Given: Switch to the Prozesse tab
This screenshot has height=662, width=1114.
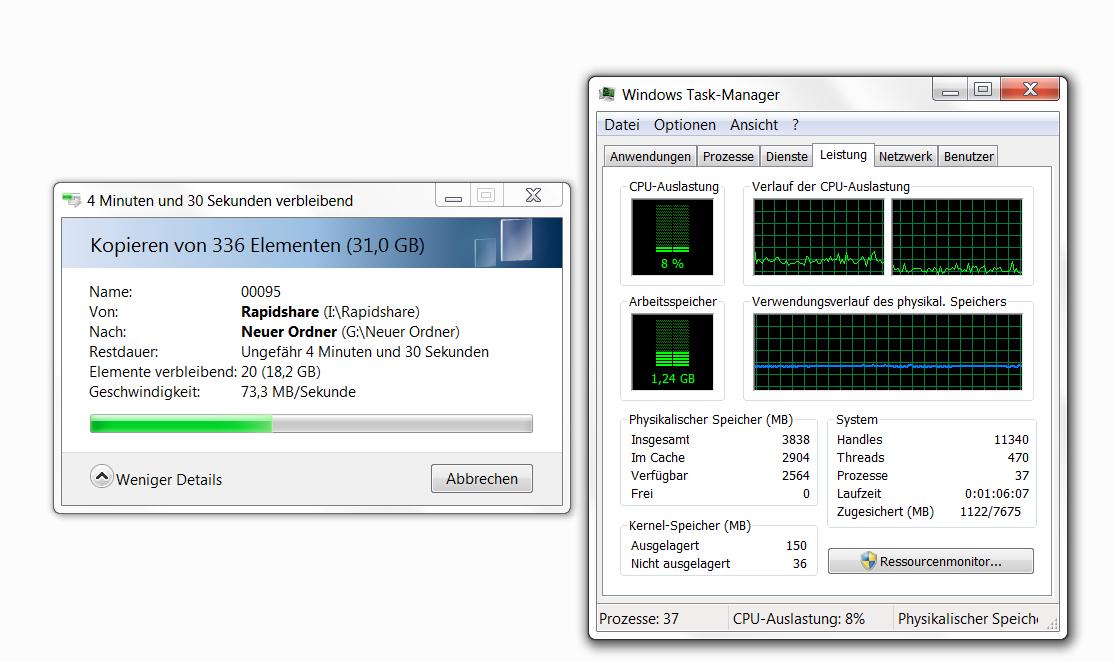Looking at the screenshot, I should pyautogui.click(x=728, y=156).
